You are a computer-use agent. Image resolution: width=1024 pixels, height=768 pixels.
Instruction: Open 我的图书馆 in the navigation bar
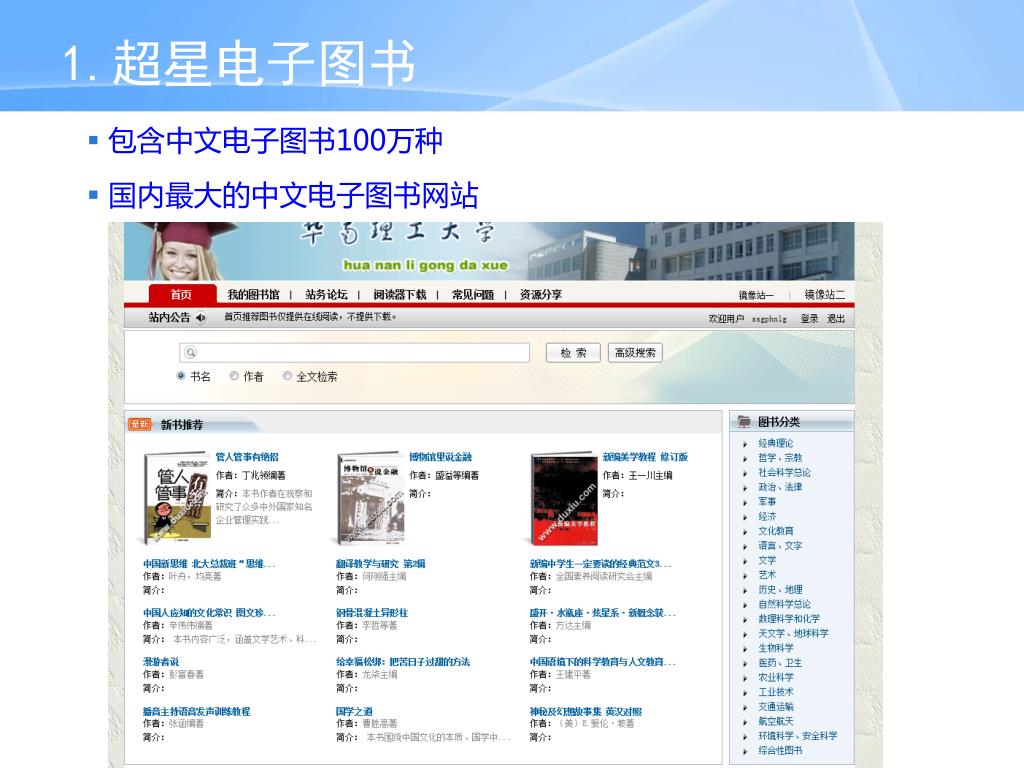point(253,295)
